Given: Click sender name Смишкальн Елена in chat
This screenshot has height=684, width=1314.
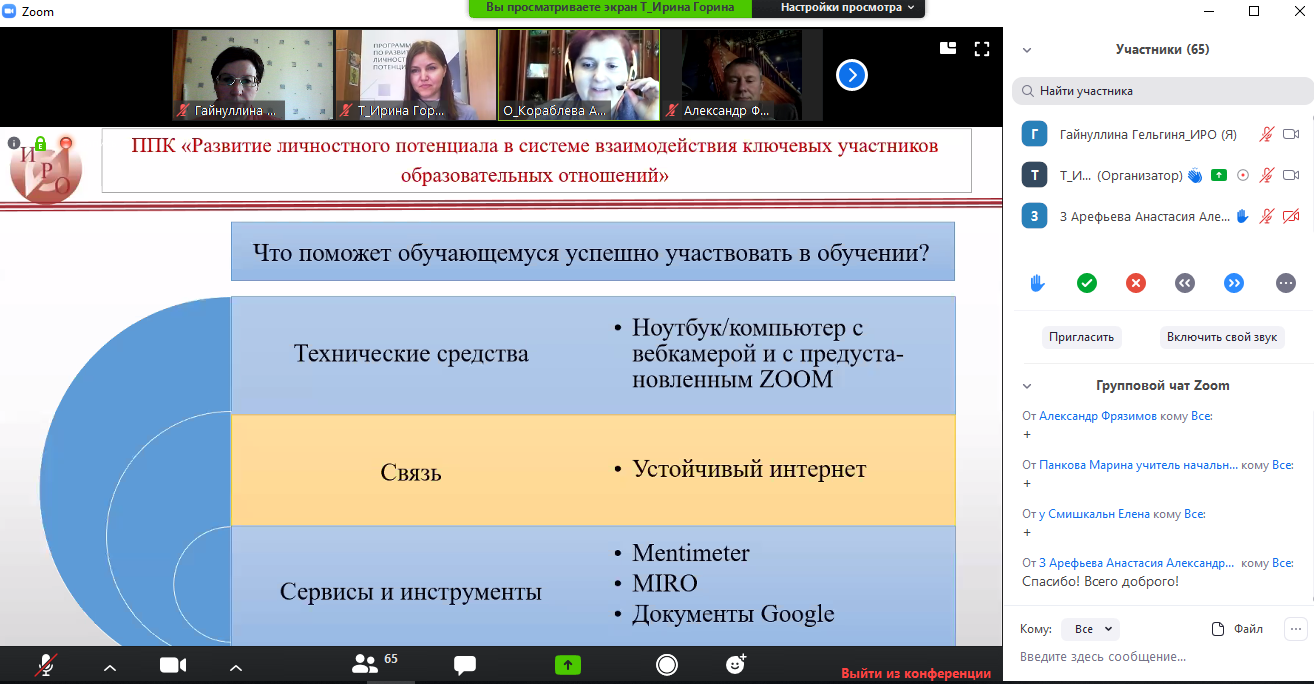Looking at the screenshot, I should coord(1094,514).
